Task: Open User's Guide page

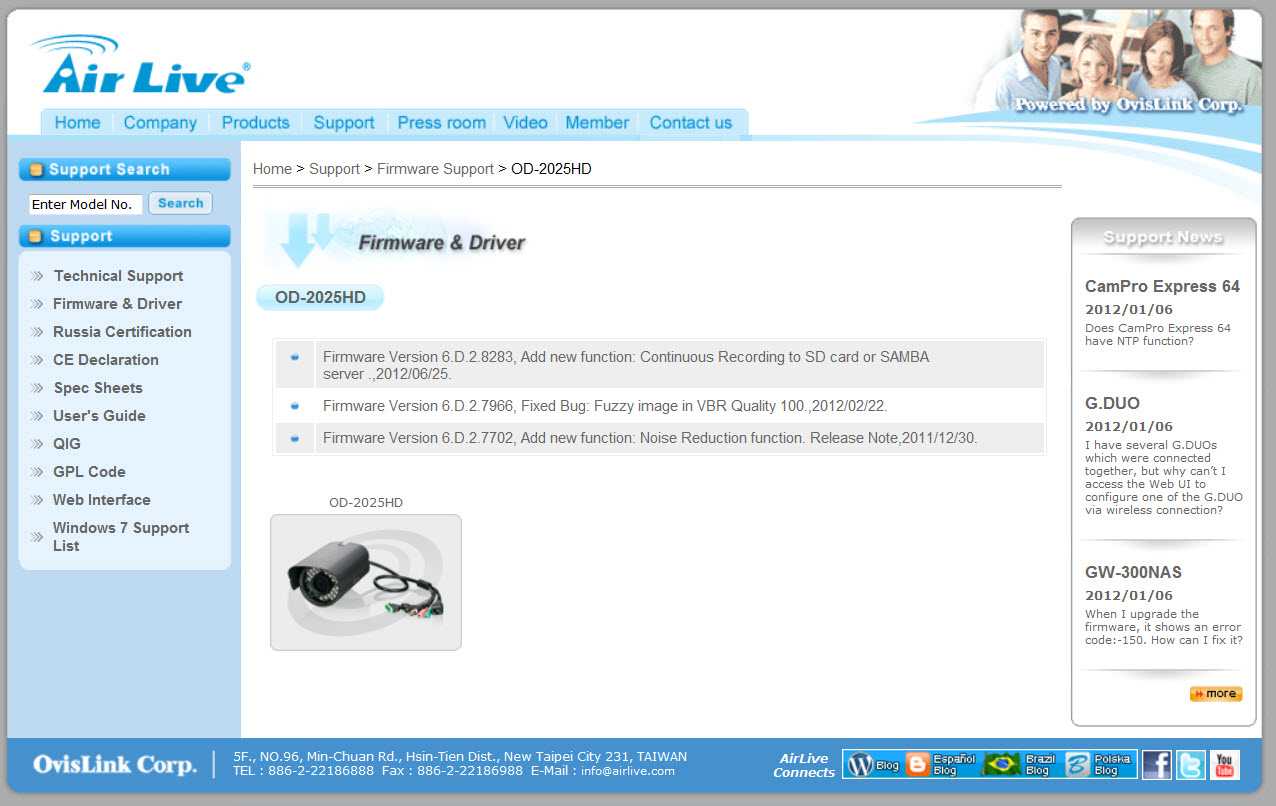Action: click(99, 416)
